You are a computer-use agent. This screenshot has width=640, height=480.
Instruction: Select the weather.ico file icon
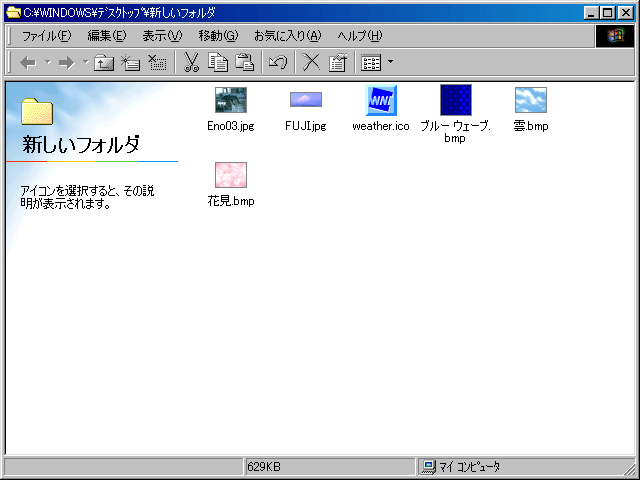tap(381, 100)
